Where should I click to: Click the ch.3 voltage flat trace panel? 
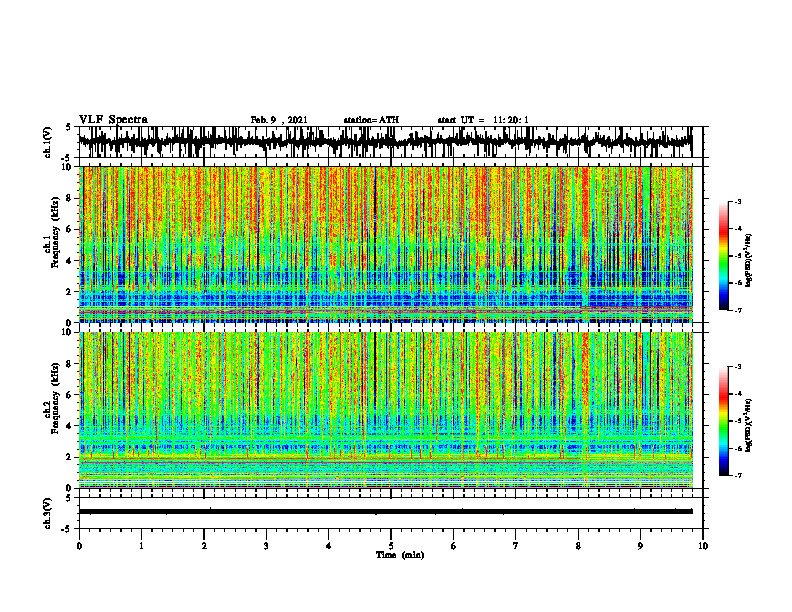[390, 513]
